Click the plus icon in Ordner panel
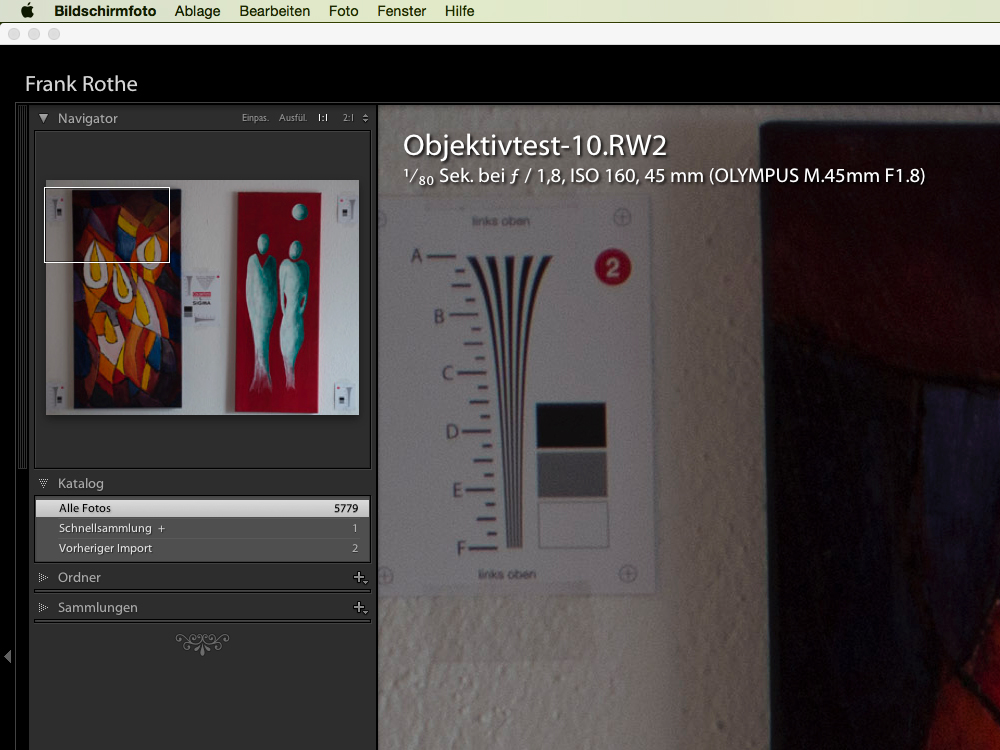This screenshot has width=1000, height=750. [359, 577]
